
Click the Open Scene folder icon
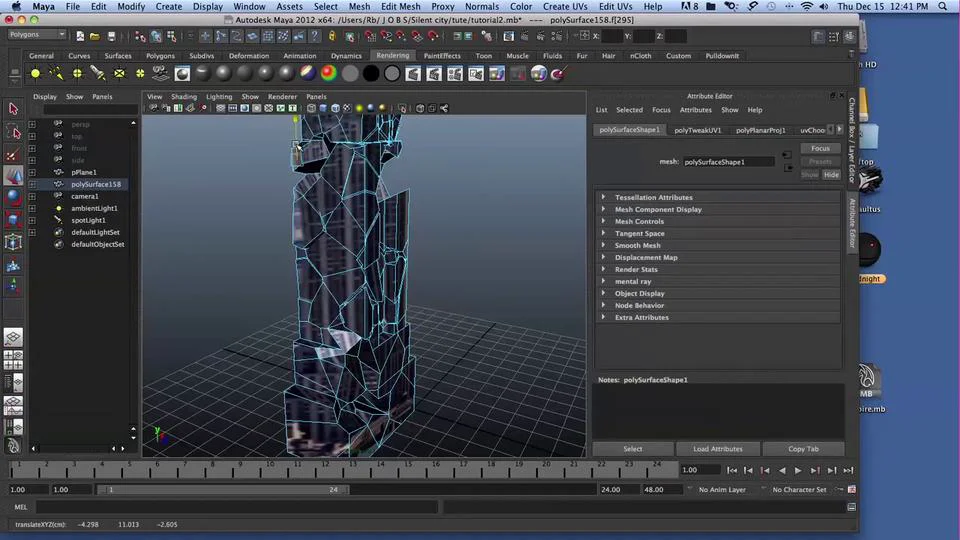tap(95, 36)
